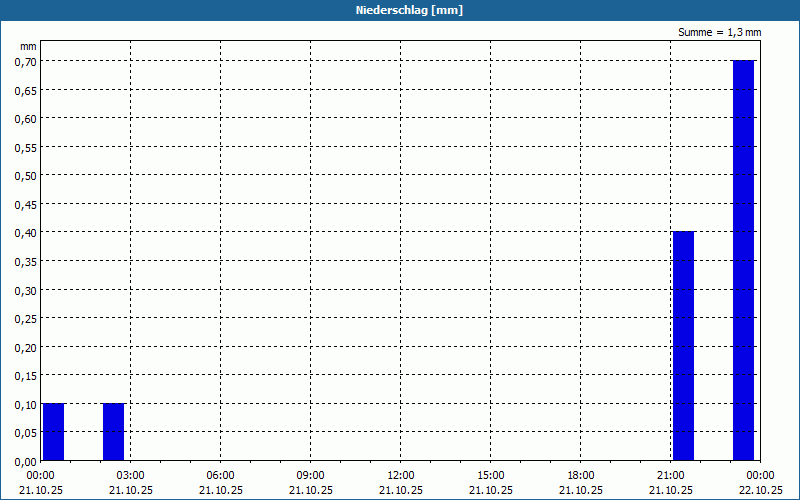Viewport: 800px width, 500px height.
Task: Click the 0,70 y-axis label
Action: [26, 61]
